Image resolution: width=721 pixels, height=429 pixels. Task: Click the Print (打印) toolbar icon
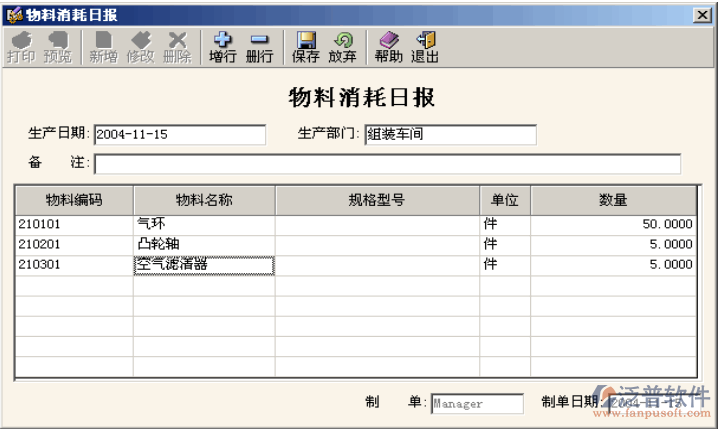point(21,47)
